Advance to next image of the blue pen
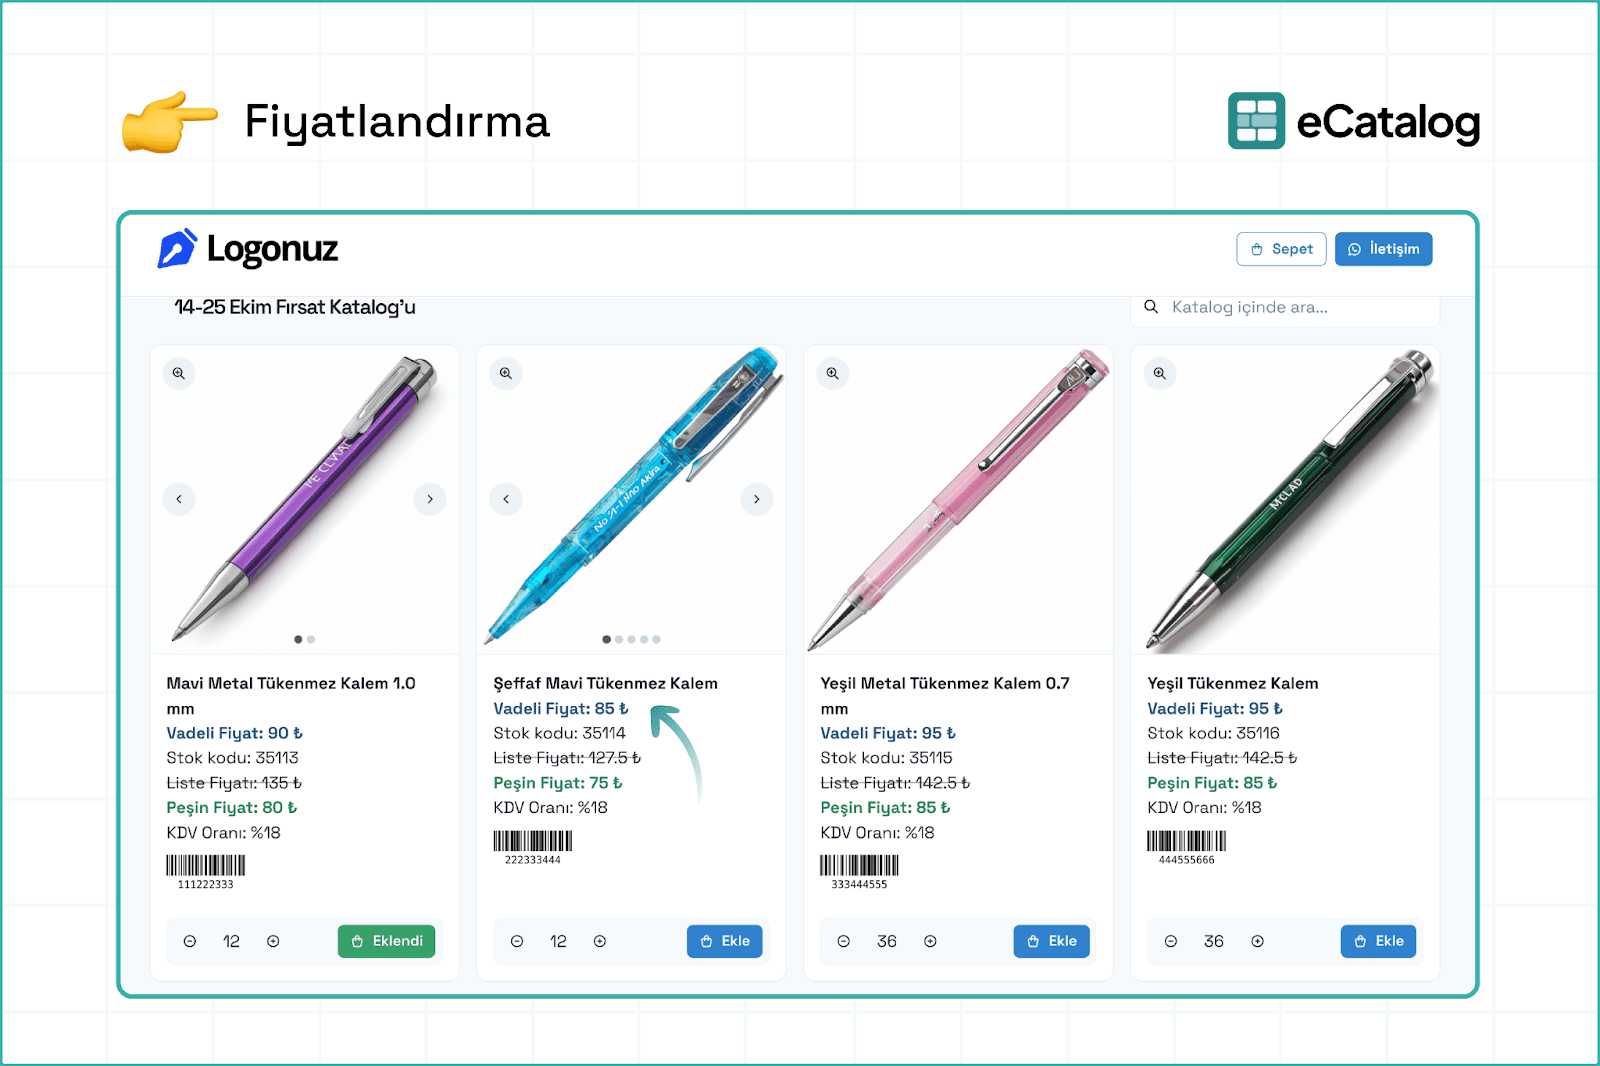The image size is (1600, 1066). coord(757,499)
